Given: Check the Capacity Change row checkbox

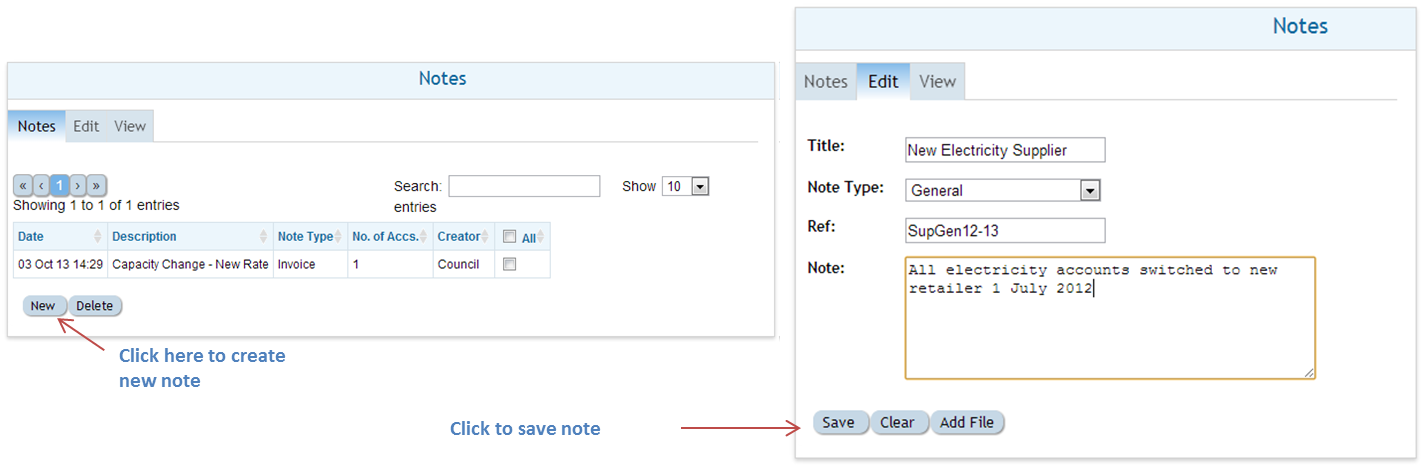Looking at the screenshot, I should 509,265.
